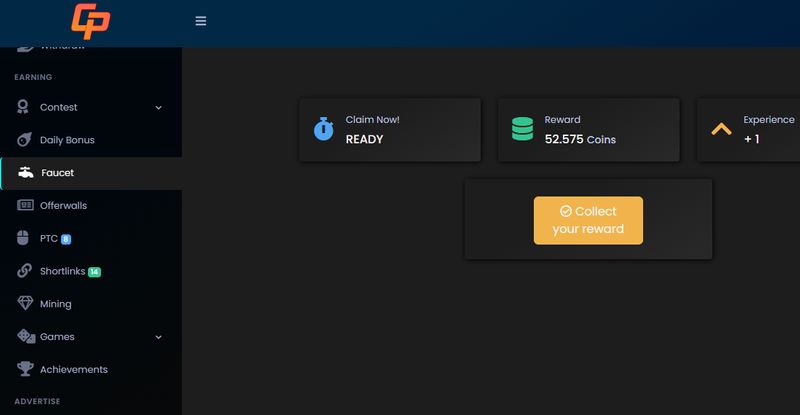Open the Contest menu item
The height and width of the screenshot is (415, 800).
pyautogui.click(x=91, y=107)
